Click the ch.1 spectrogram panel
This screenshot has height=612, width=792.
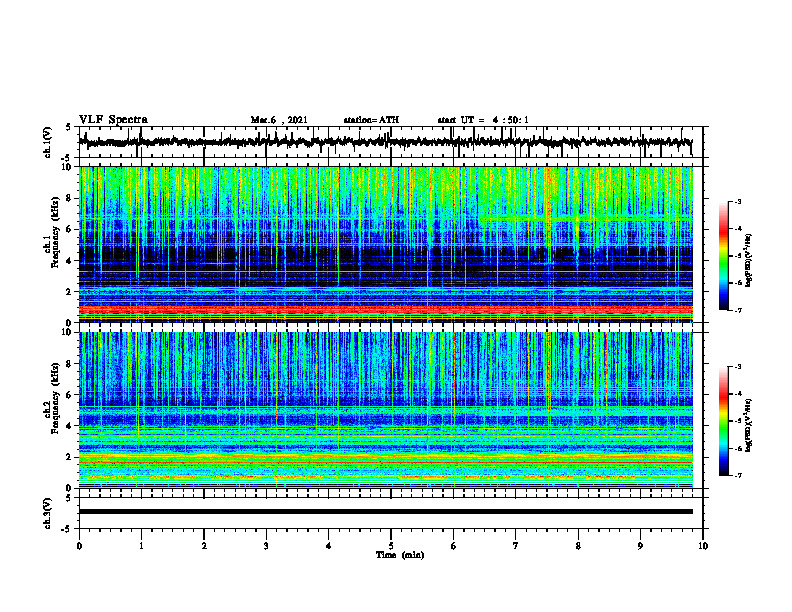tap(386, 244)
